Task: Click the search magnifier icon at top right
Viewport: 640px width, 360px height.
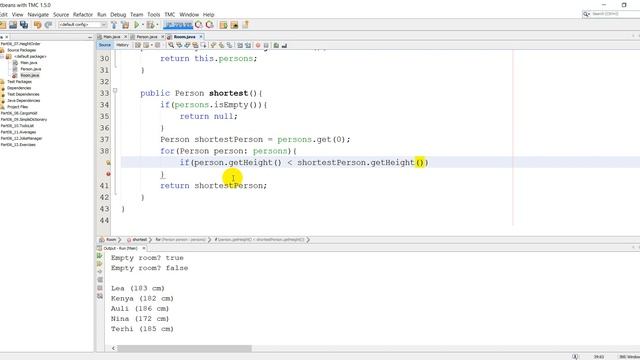Action: 586,14
